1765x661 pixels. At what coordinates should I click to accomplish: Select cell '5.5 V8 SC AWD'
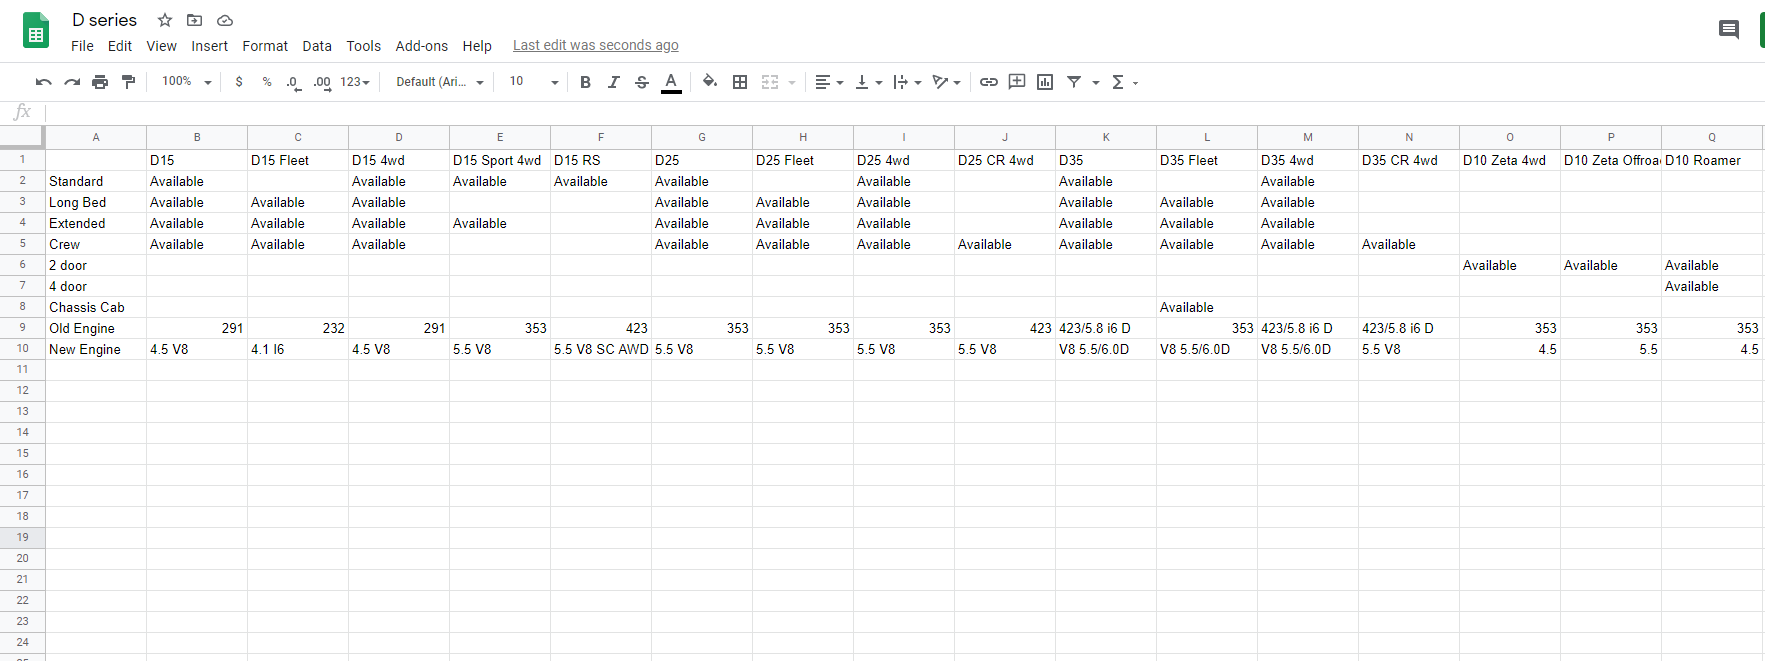pos(601,349)
